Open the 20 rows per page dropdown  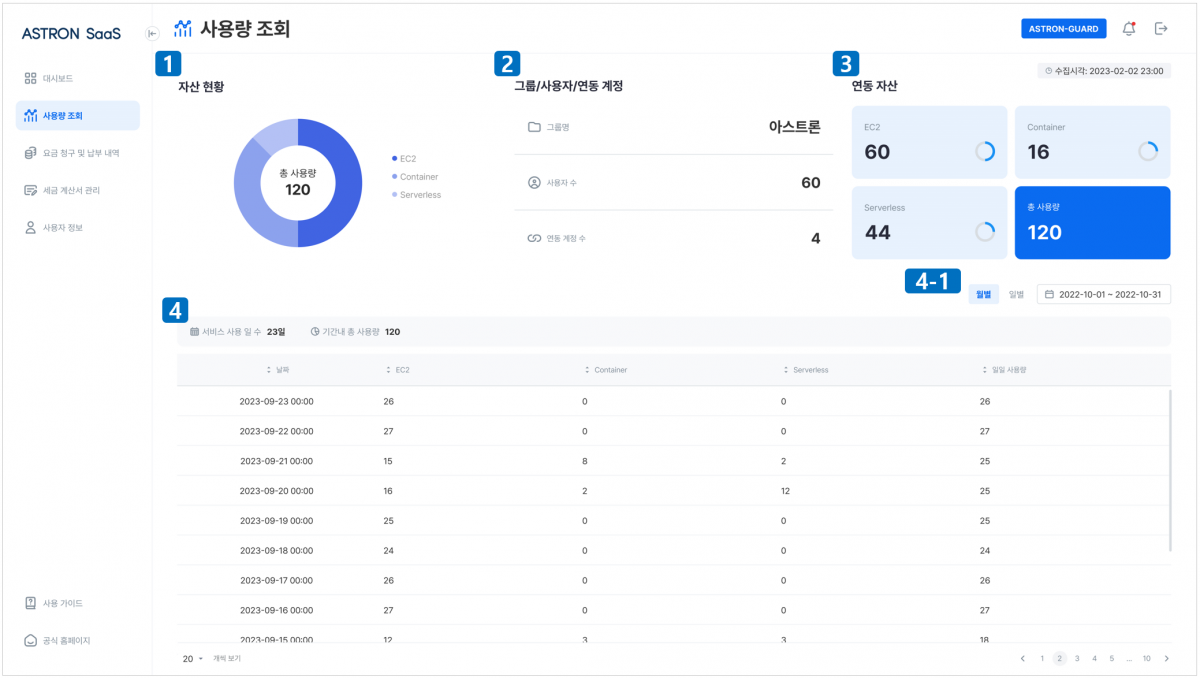193,658
